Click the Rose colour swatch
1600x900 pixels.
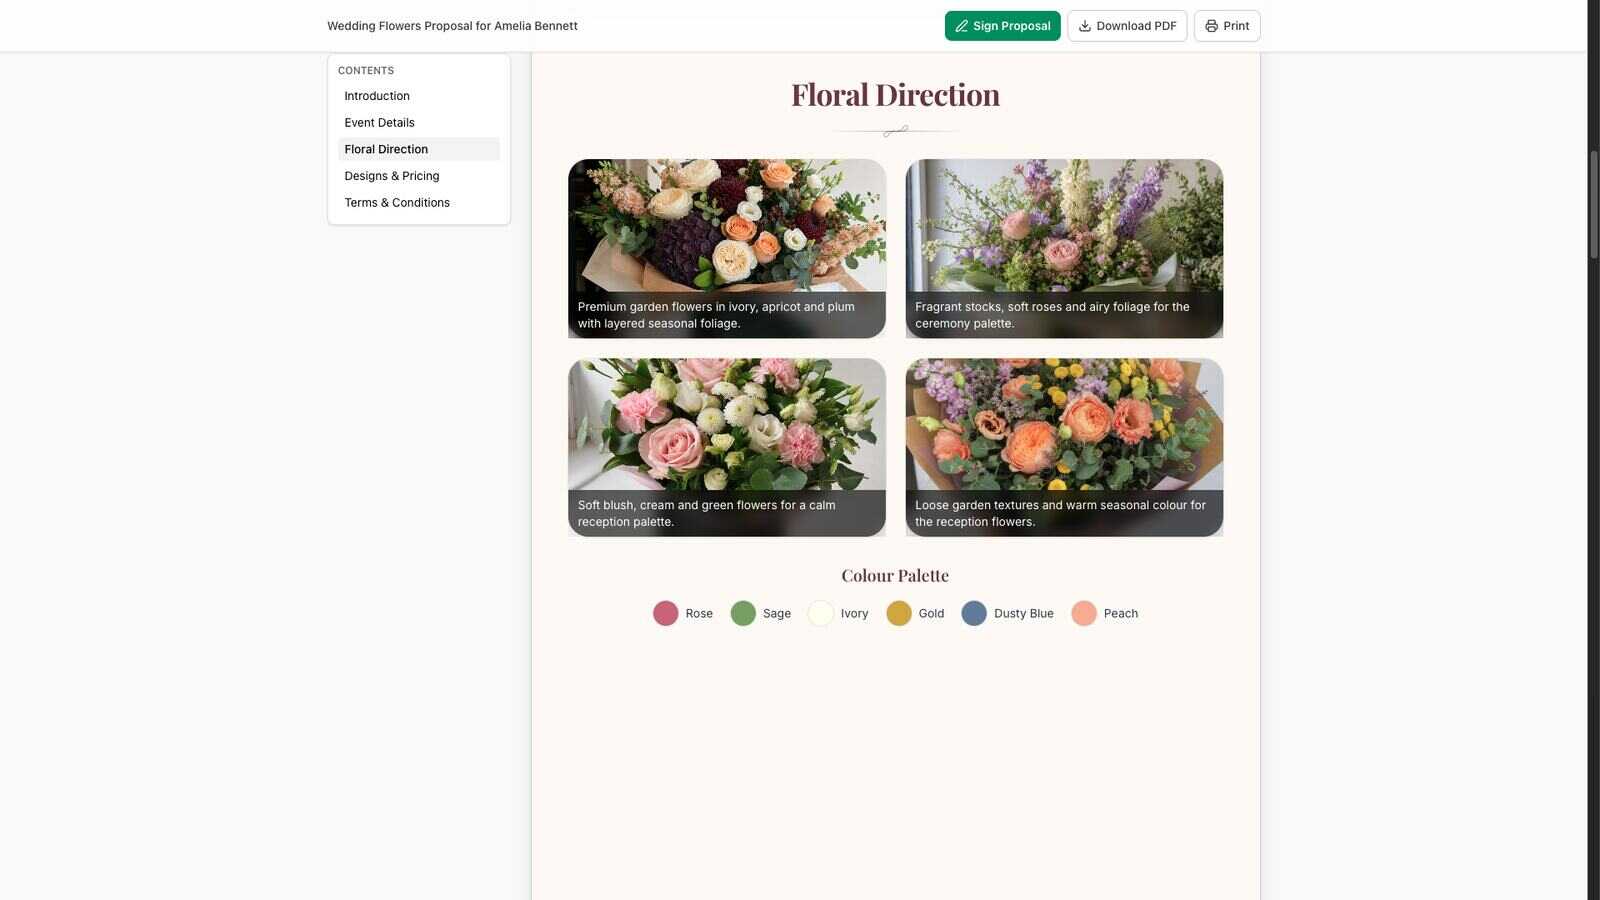coord(665,613)
